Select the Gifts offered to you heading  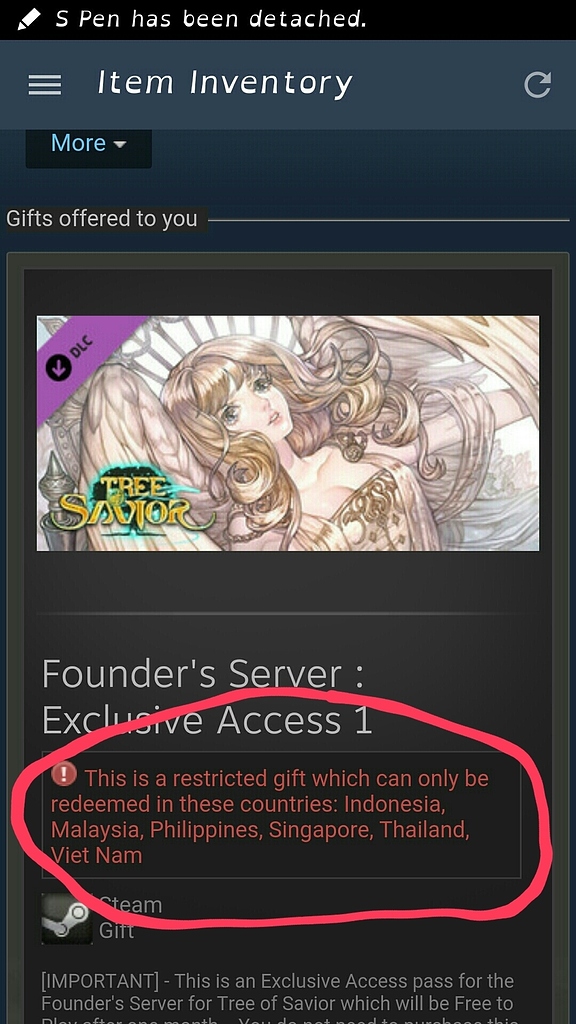tap(102, 218)
